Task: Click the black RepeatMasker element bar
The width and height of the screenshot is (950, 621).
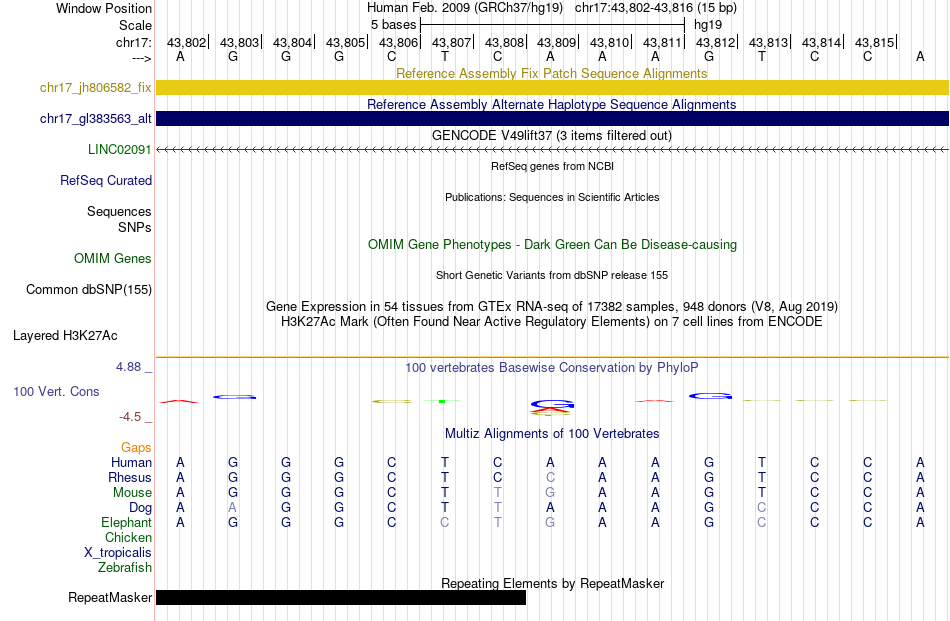Action: tap(341, 597)
